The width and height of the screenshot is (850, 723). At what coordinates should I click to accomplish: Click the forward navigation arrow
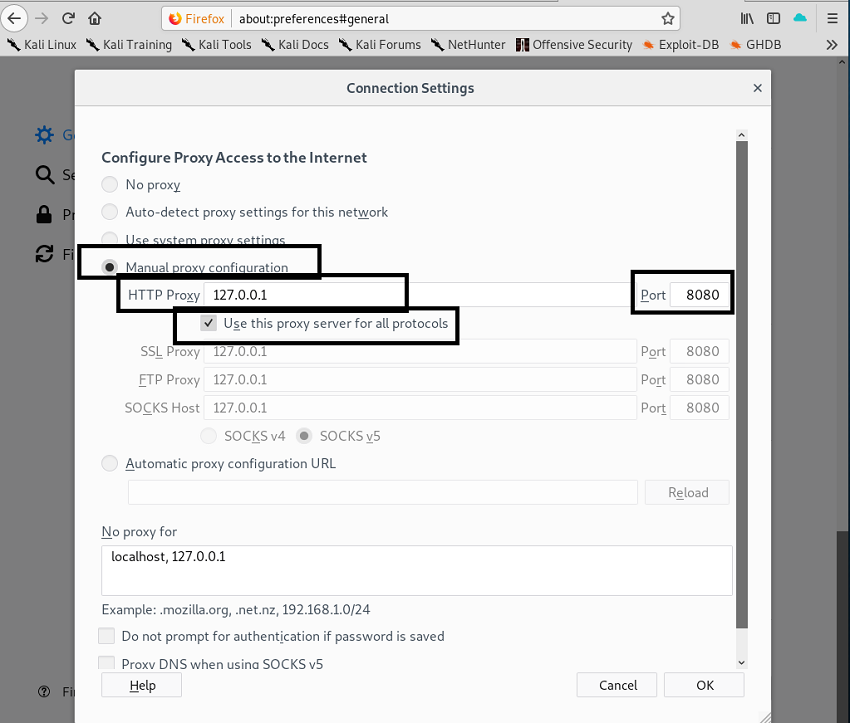click(41, 18)
